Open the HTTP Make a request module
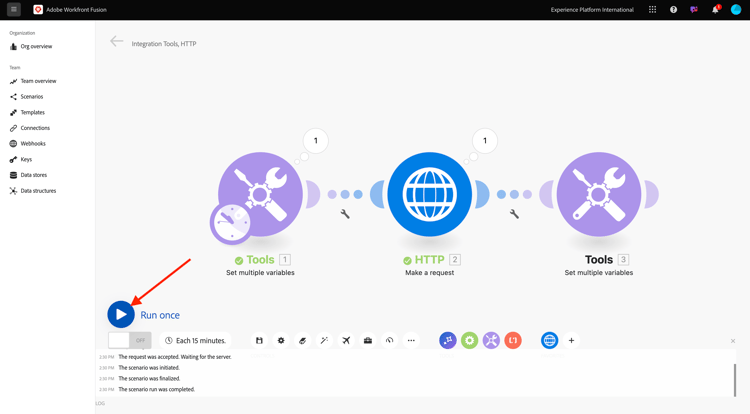Image resolution: width=750 pixels, height=414 pixels. [x=430, y=194]
